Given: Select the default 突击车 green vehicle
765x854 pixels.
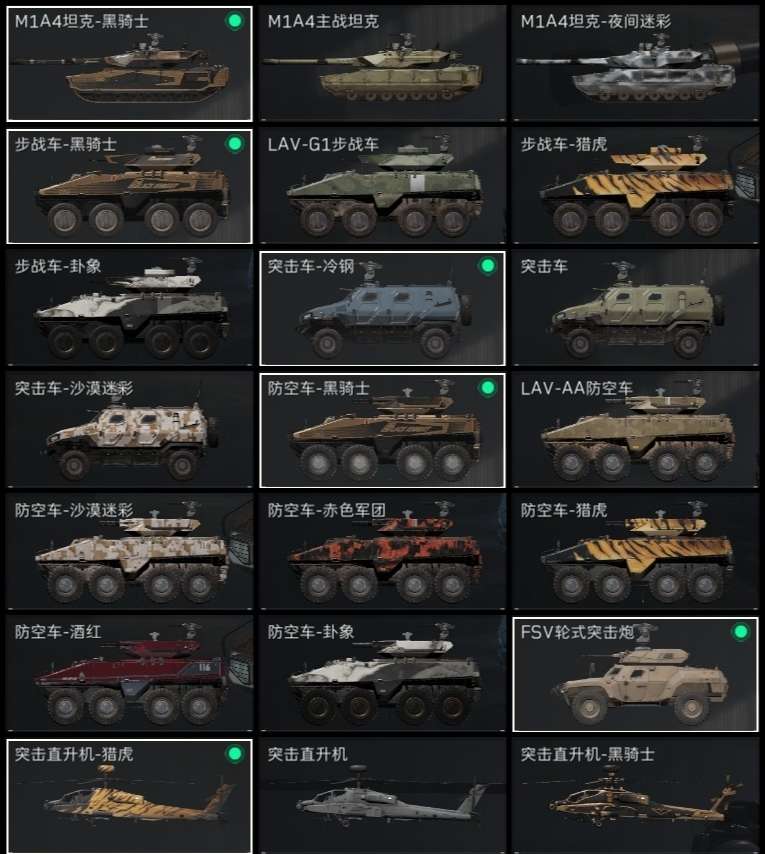Looking at the screenshot, I should pos(635,308).
